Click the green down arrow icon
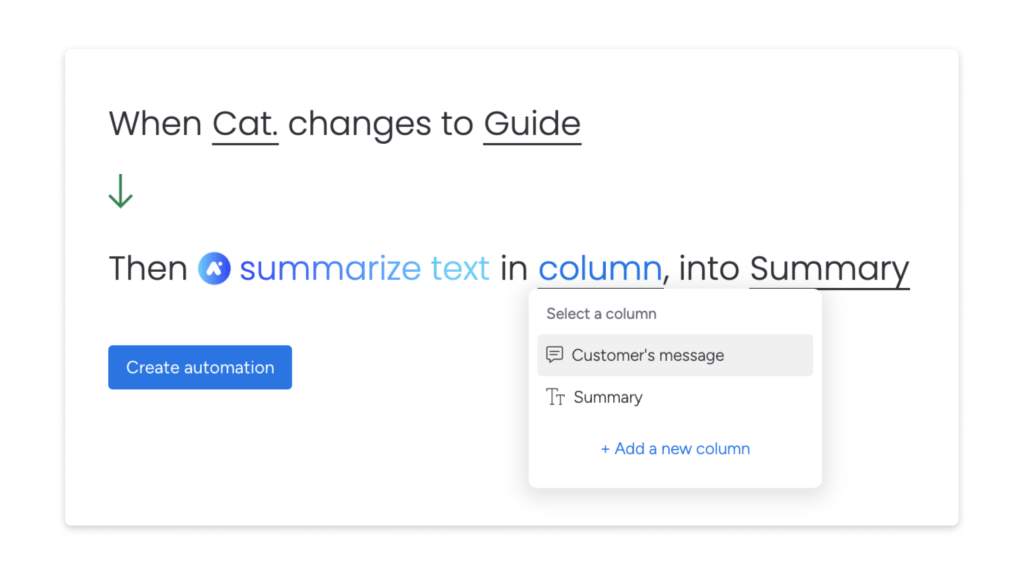This screenshot has height=574, width=1024. 121,191
